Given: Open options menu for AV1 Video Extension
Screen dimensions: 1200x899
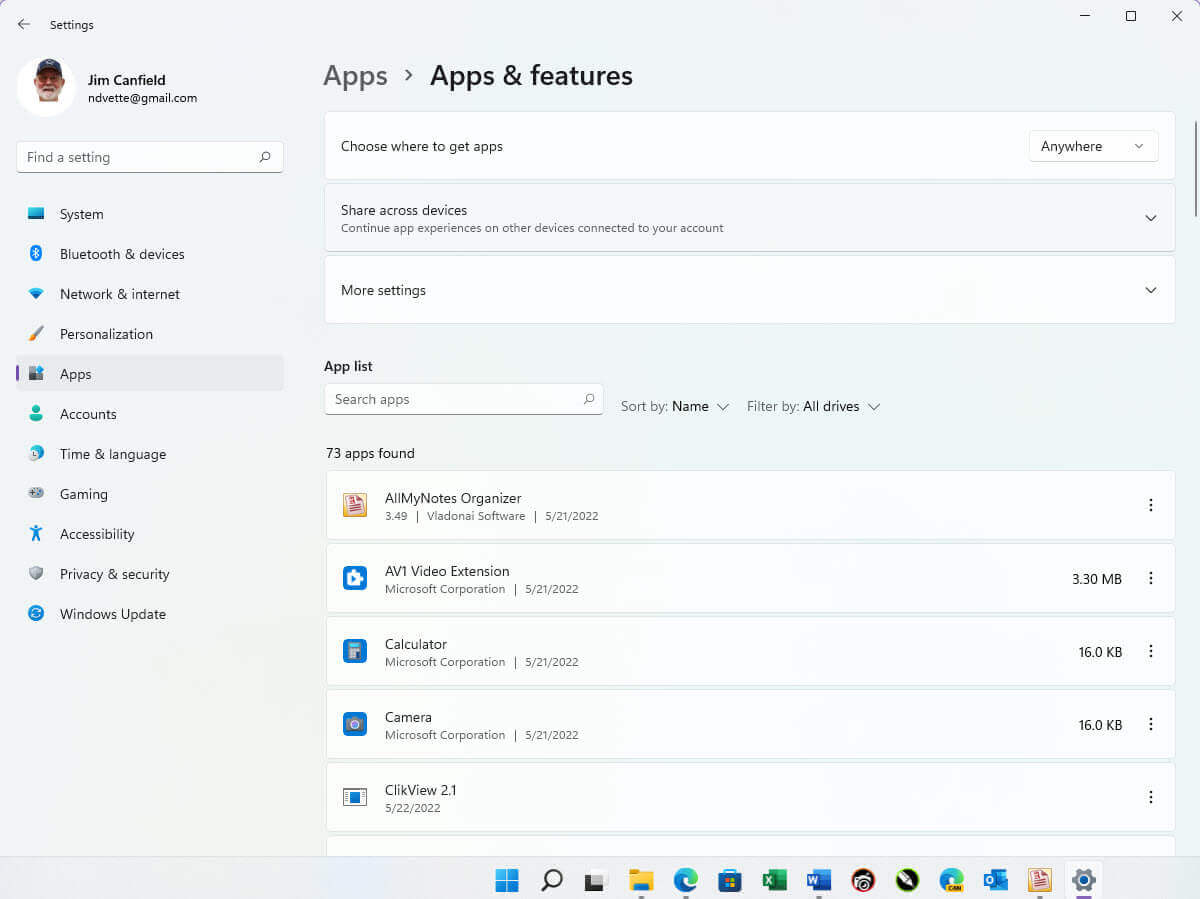Looking at the screenshot, I should point(1151,578).
